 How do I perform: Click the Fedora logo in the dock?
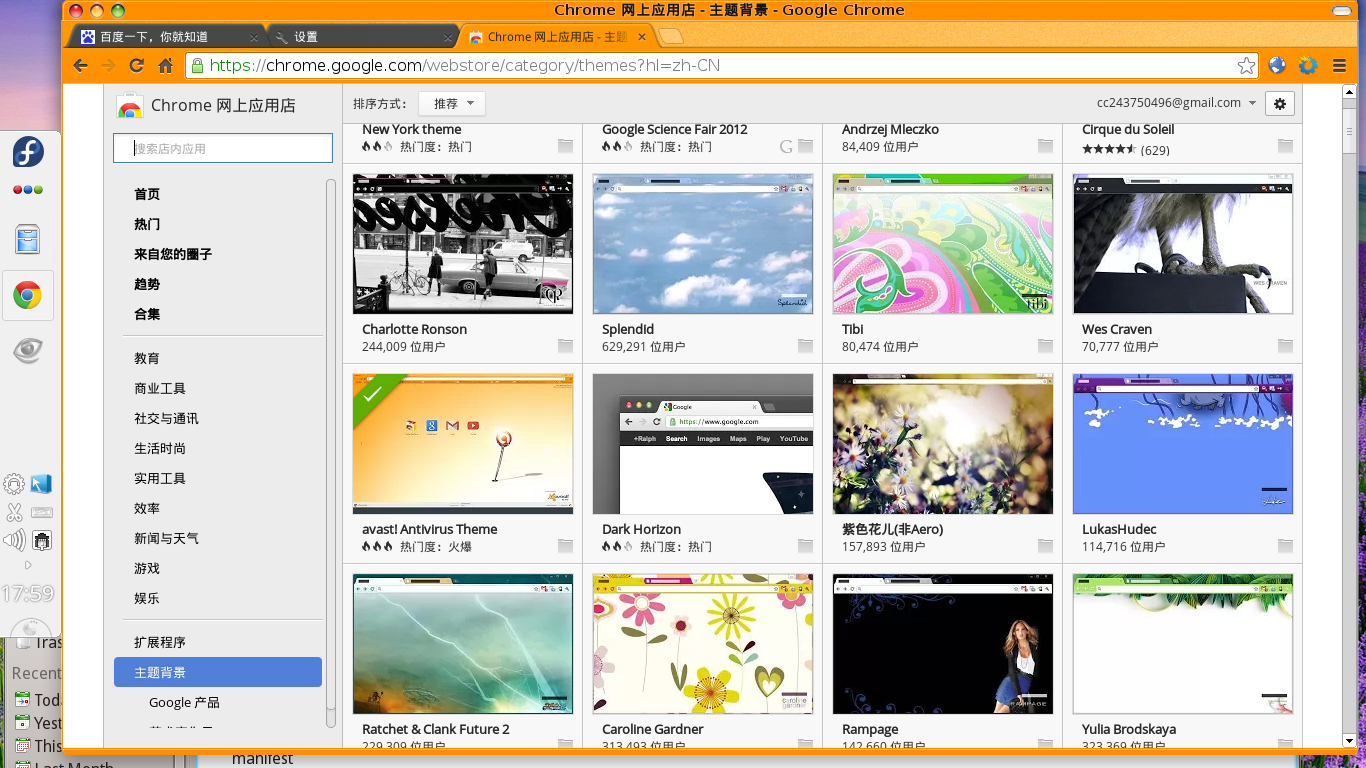28,152
